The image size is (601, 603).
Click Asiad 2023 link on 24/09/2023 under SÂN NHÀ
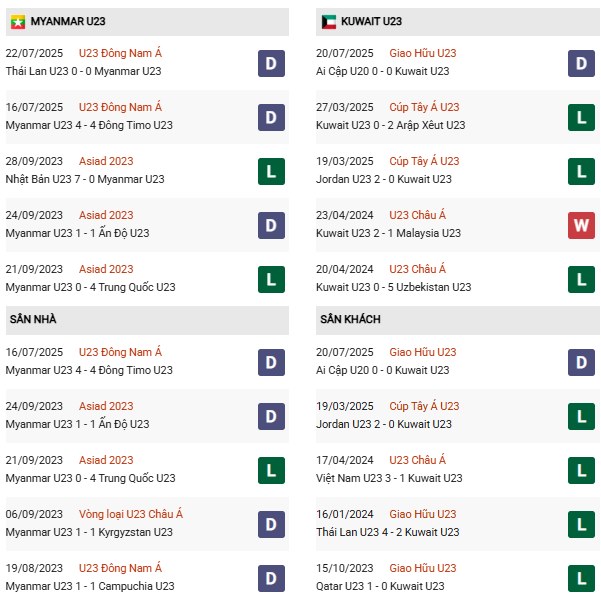tap(106, 406)
